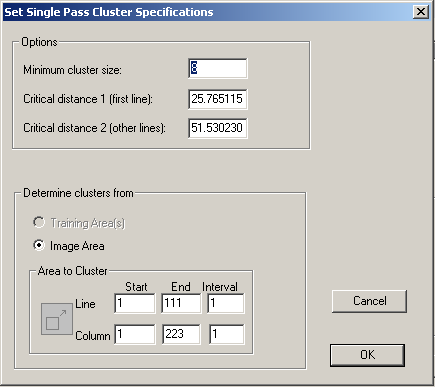Image resolution: width=435 pixels, height=387 pixels.
Task: Click the Line Interval field
Action: point(226,303)
